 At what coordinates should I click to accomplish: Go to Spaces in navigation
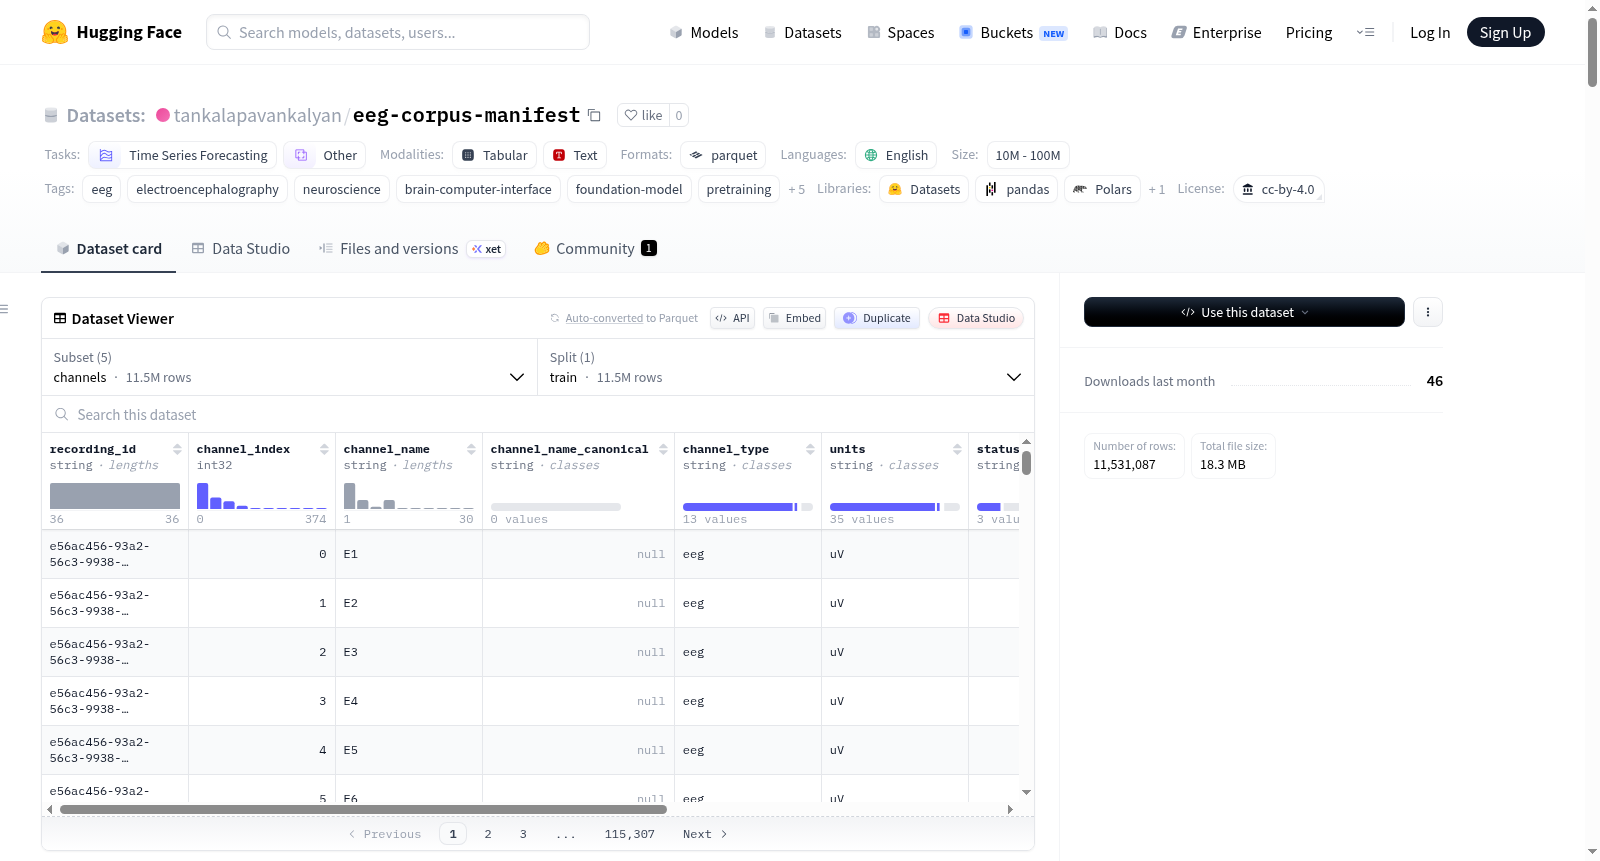tap(900, 33)
